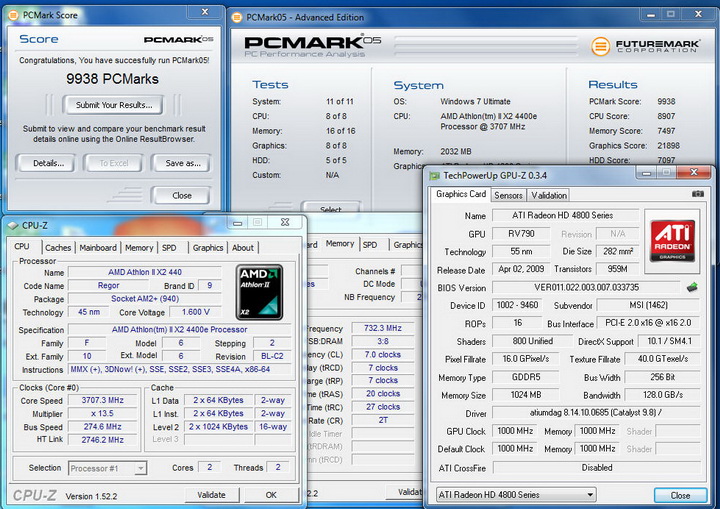Click the 9938 PCMarks score text
Screen dimensions: 720x509
[112, 79]
